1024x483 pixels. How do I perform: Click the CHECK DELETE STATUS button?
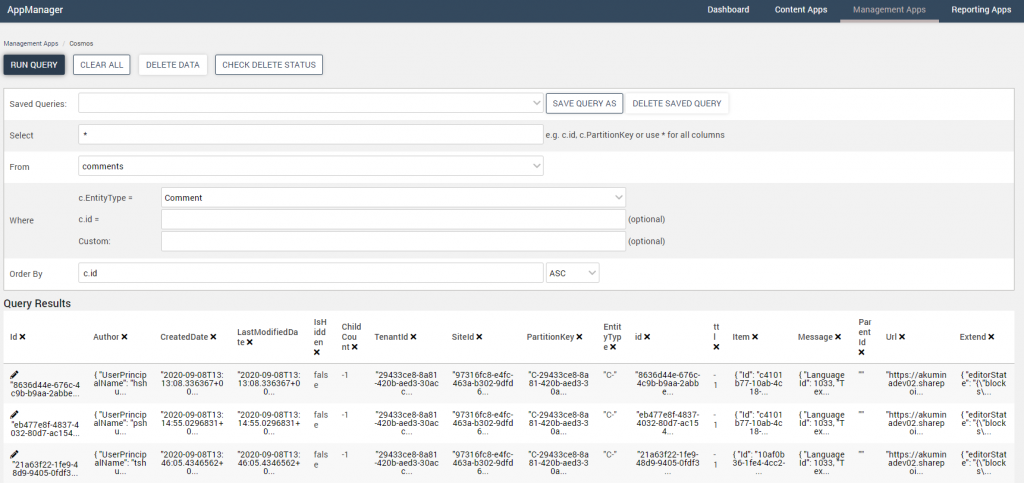(x=268, y=65)
